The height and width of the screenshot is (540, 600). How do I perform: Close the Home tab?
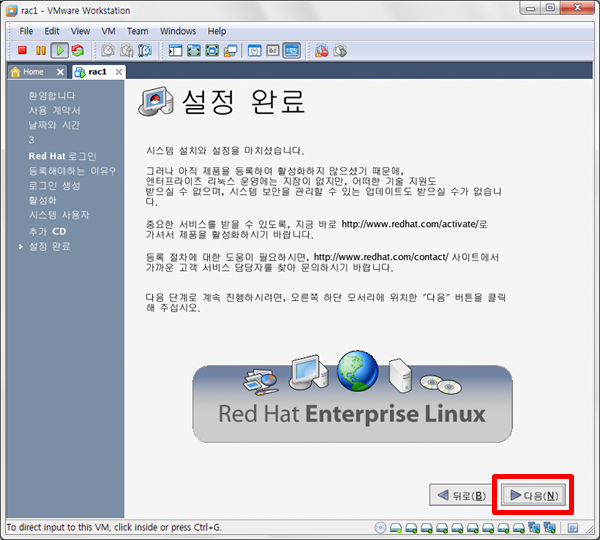point(60,72)
